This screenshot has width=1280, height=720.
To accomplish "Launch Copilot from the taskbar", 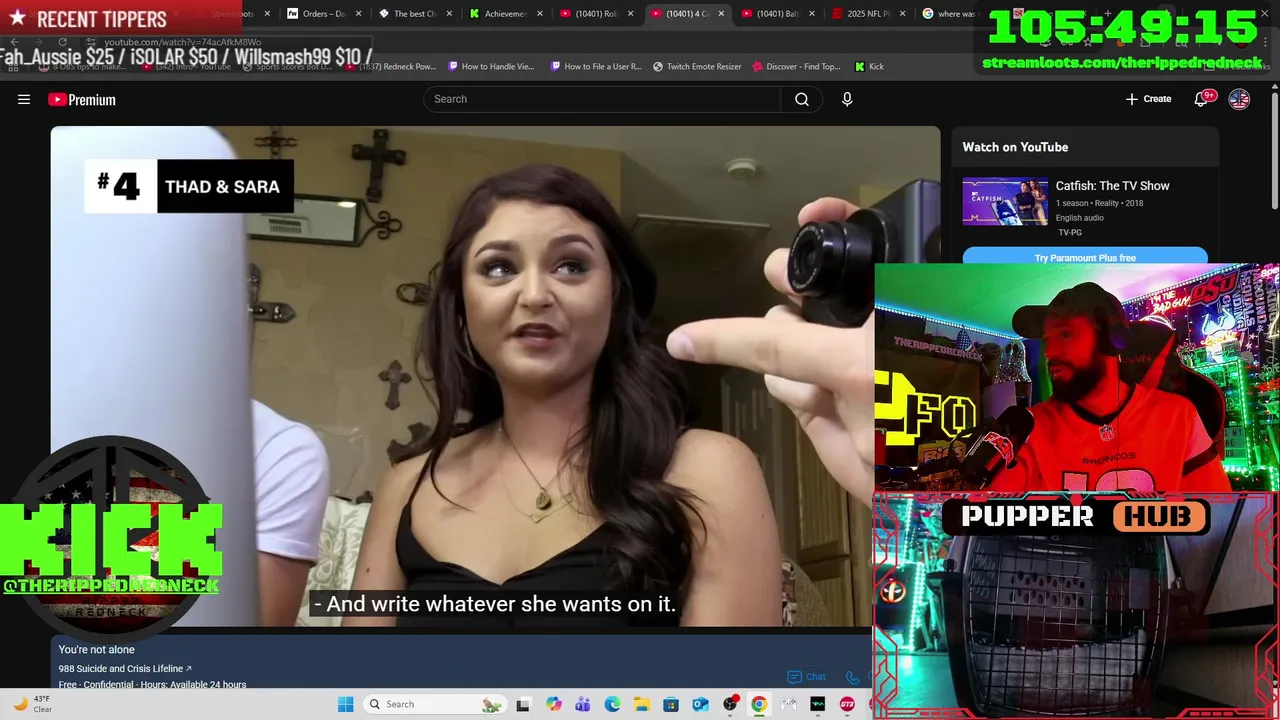I will [x=554, y=704].
